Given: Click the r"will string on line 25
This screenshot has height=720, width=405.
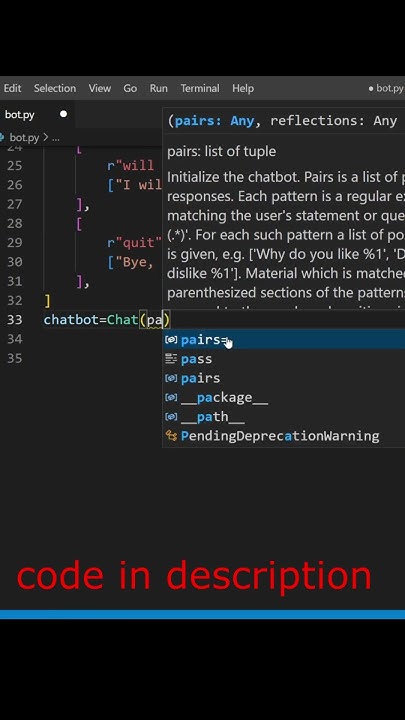Looking at the screenshot, I should [x=130, y=165].
